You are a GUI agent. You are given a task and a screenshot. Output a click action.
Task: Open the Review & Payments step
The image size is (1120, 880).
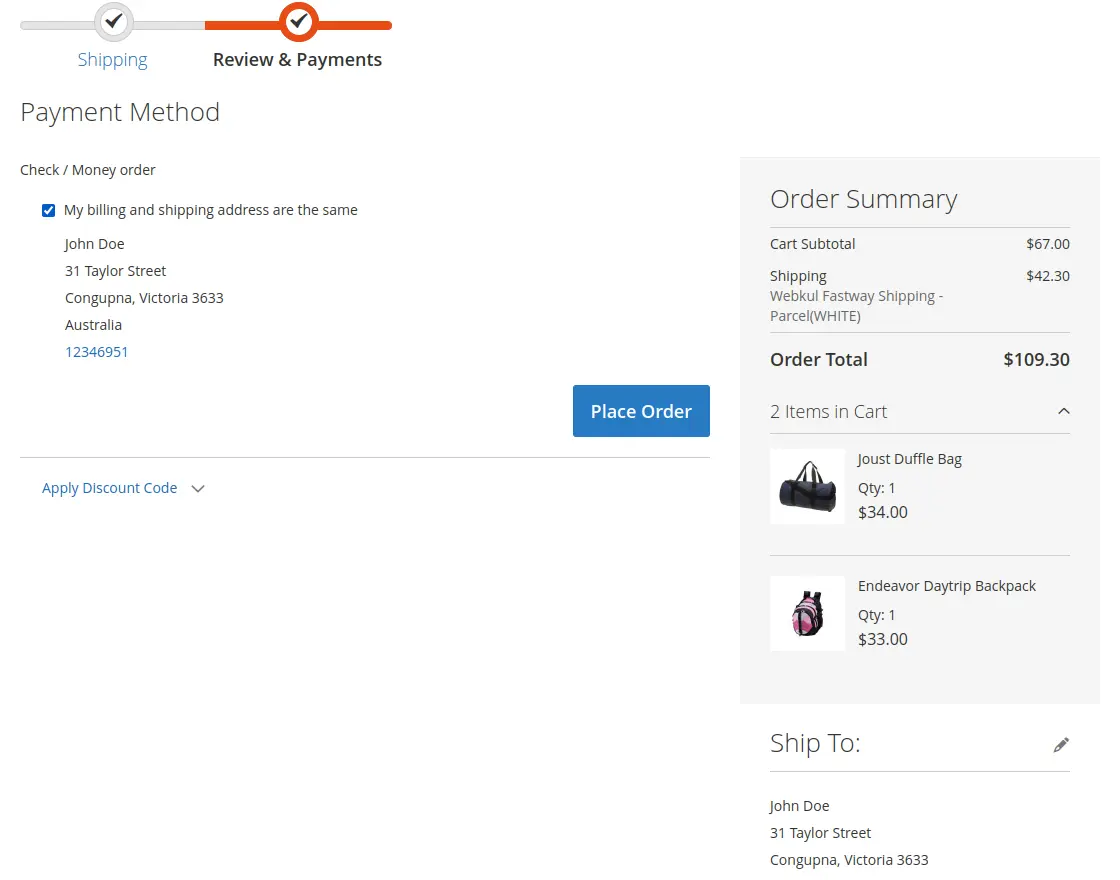pyautogui.click(x=297, y=59)
